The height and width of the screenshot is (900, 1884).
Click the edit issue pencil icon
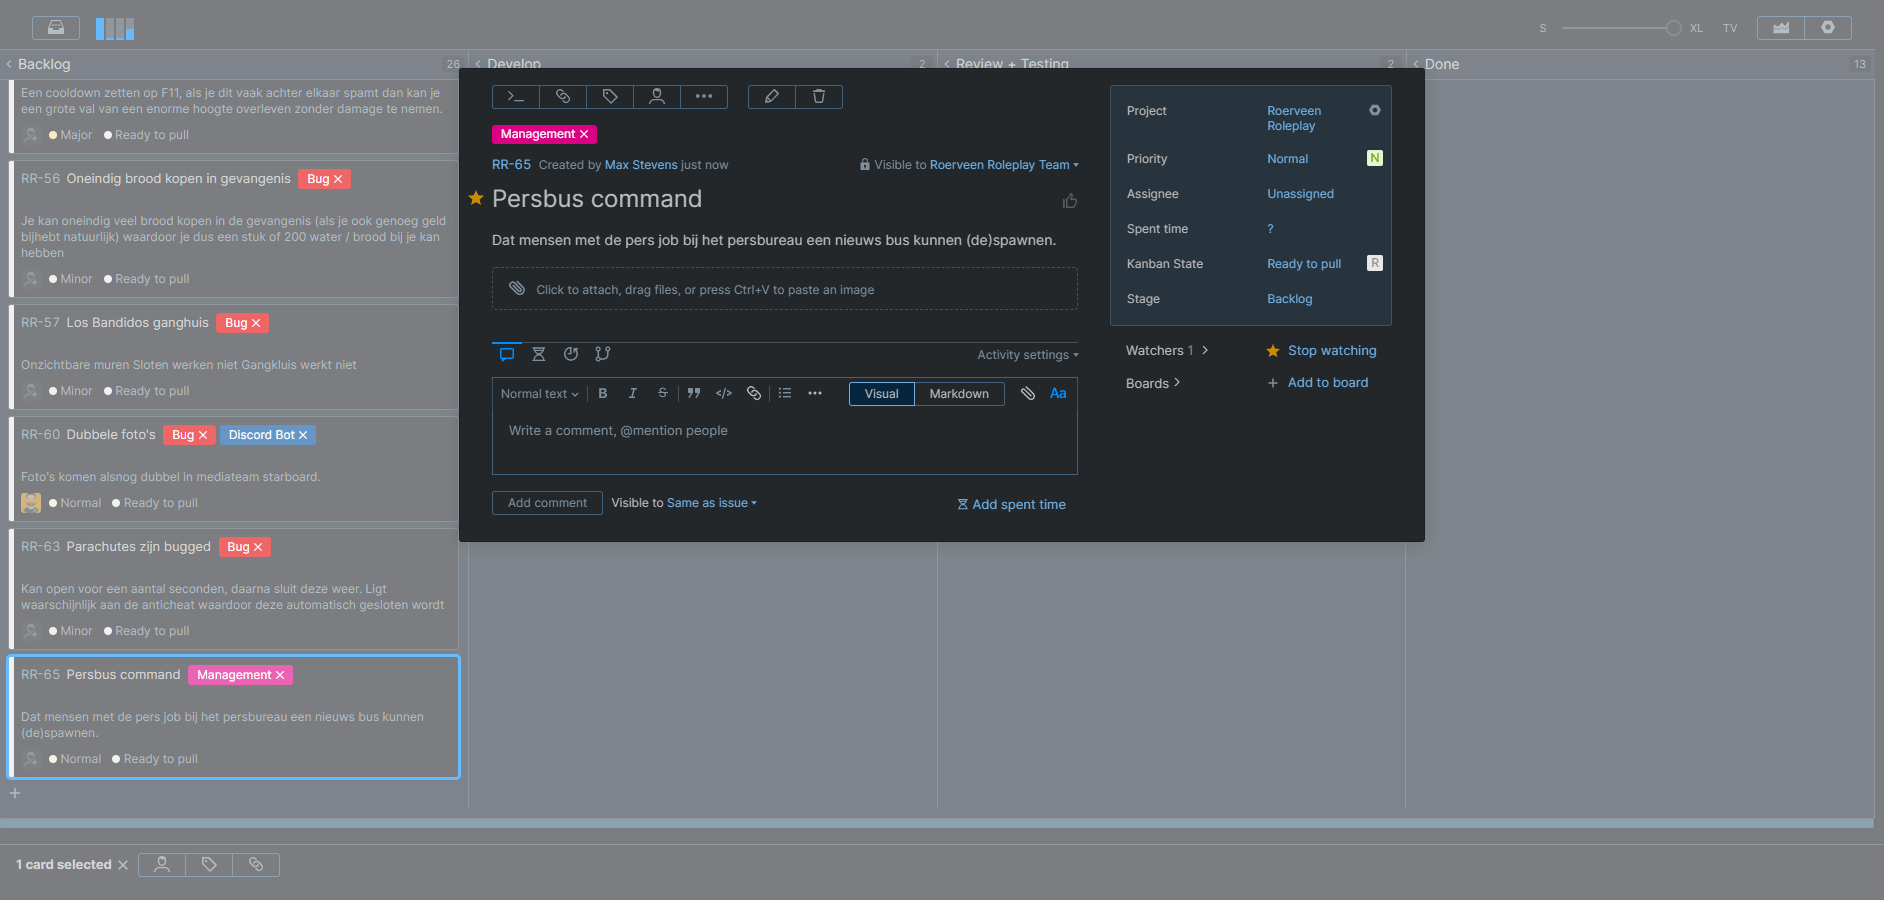tap(771, 97)
